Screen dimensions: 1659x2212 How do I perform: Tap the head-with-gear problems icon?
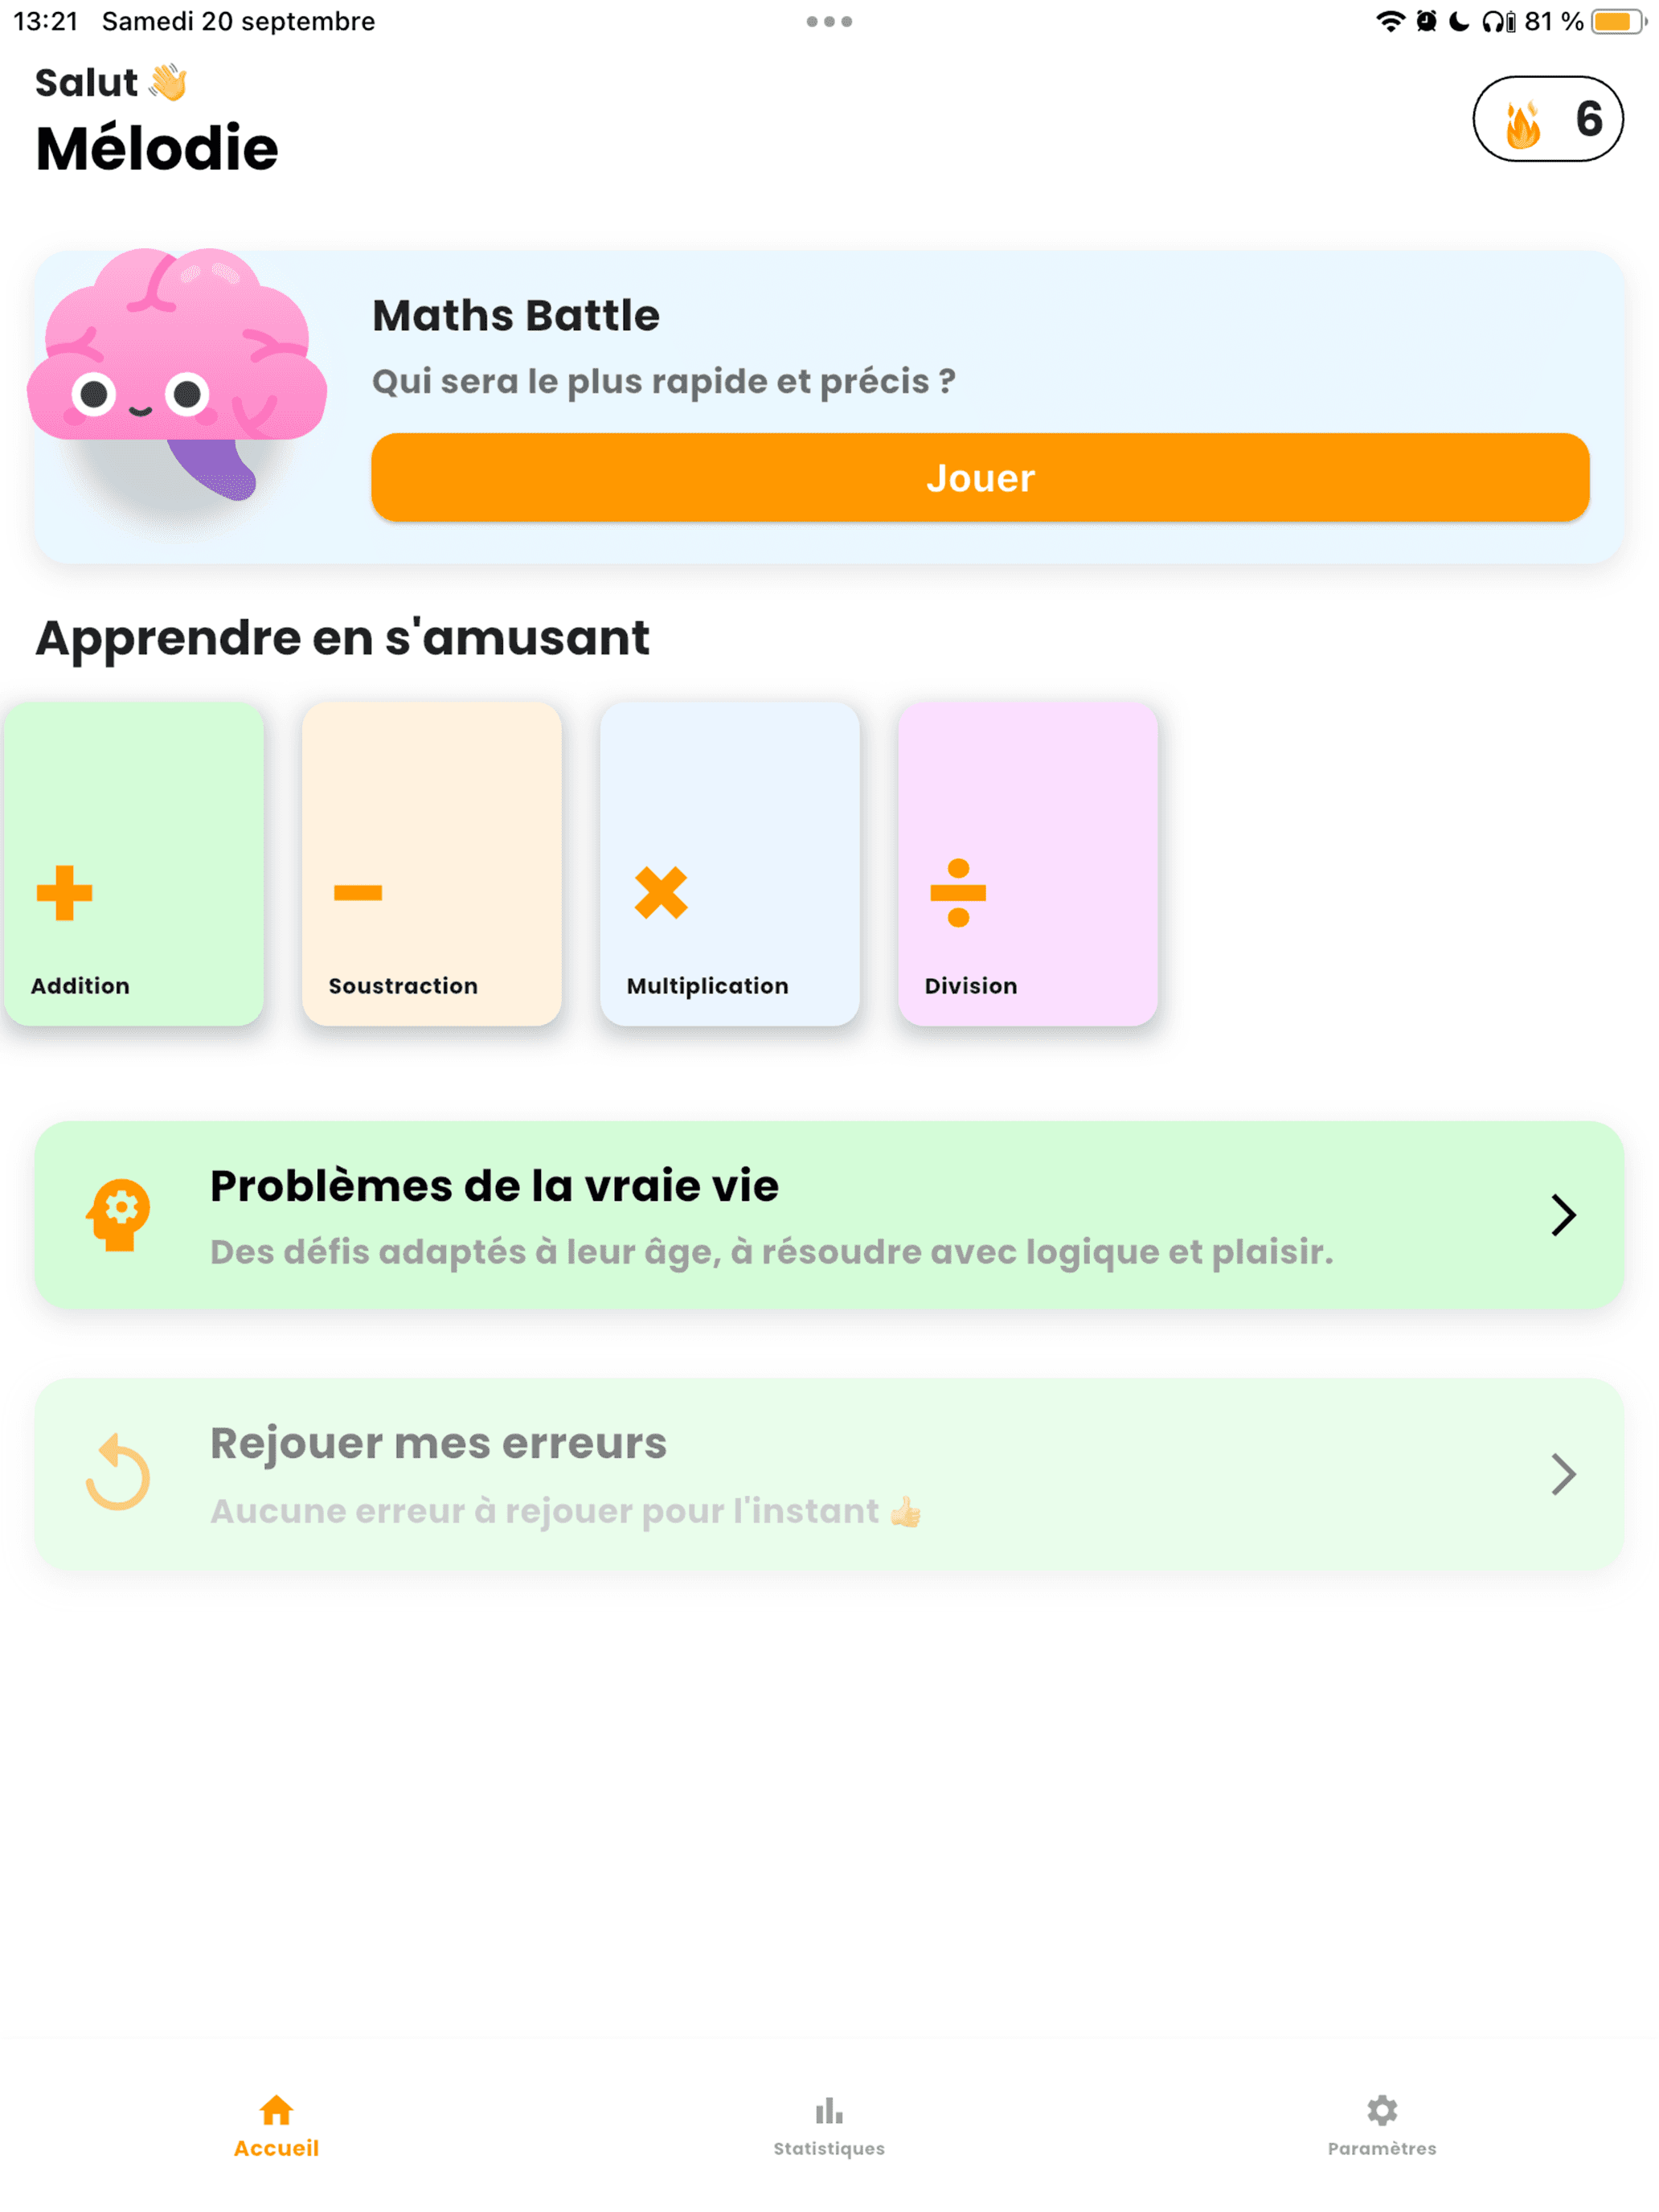pyautogui.click(x=118, y=1215)
